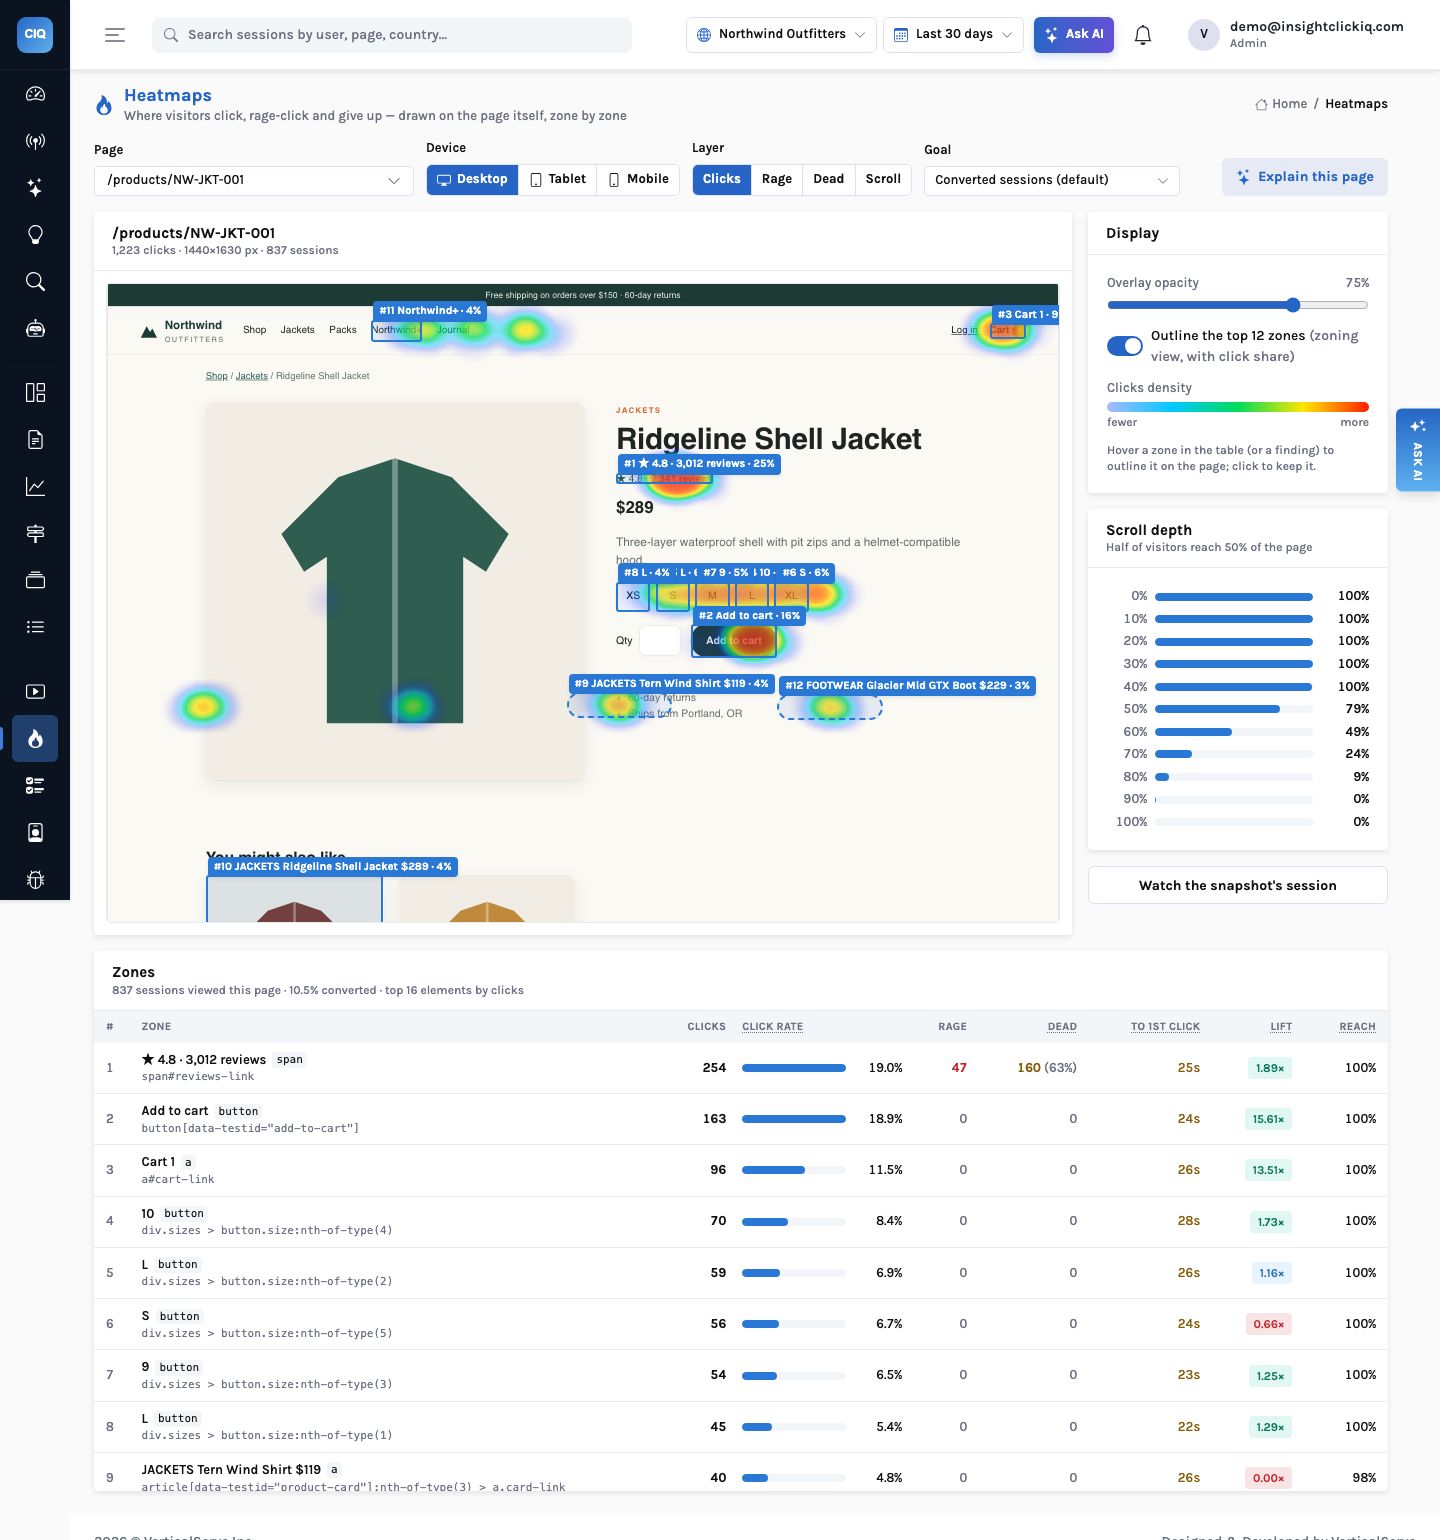Open the robot assistant sidebar icon
Image resolution: width=1440 pixels, height=1540 pixels.
click(x=35, y=329)
